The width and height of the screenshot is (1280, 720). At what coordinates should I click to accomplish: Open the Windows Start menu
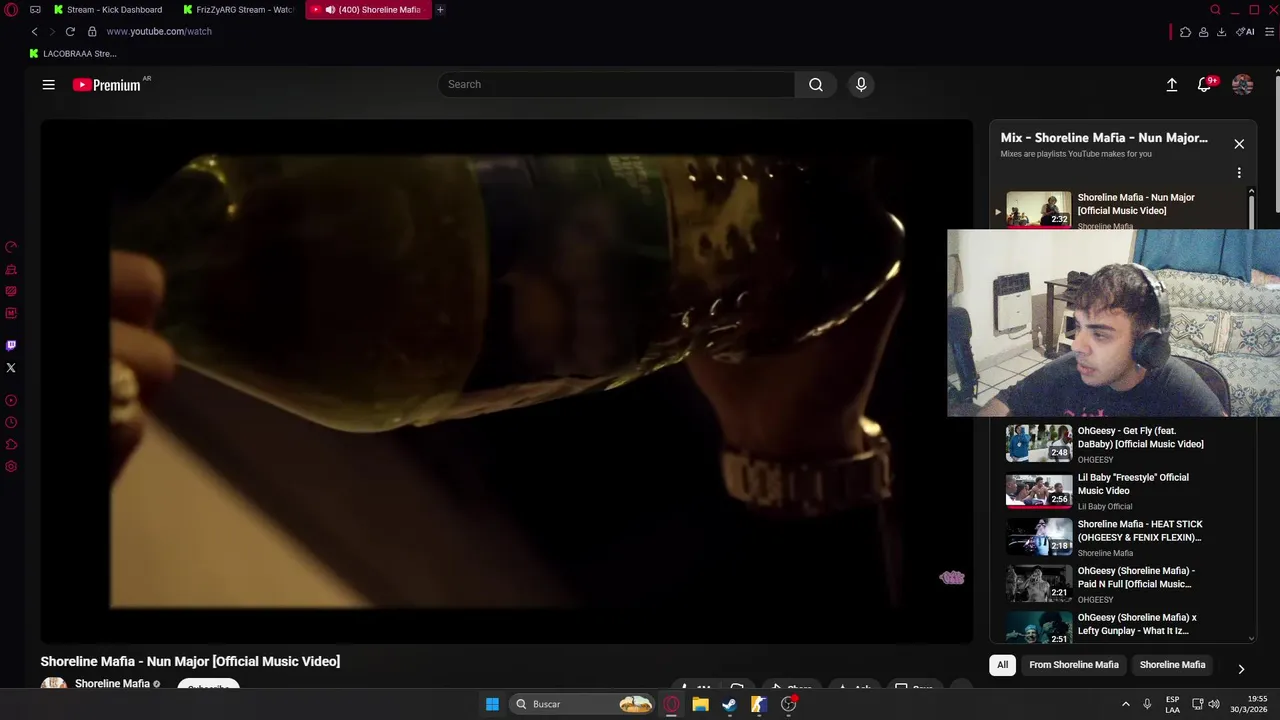tap(492, 704)
